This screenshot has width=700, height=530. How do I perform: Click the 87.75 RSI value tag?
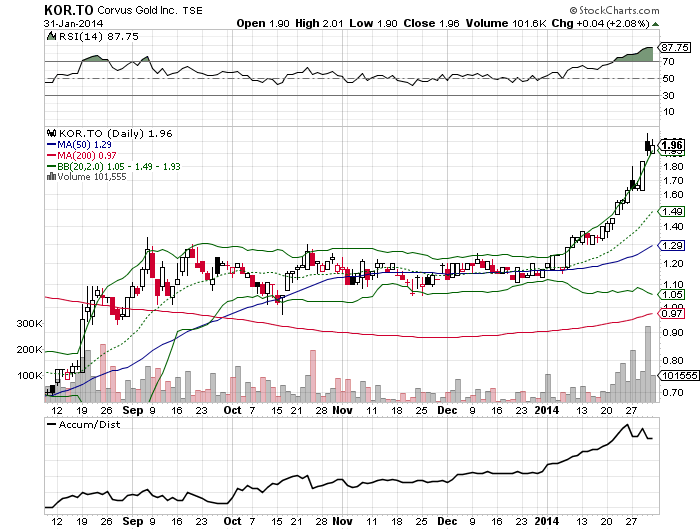click(x=675, y=47)
